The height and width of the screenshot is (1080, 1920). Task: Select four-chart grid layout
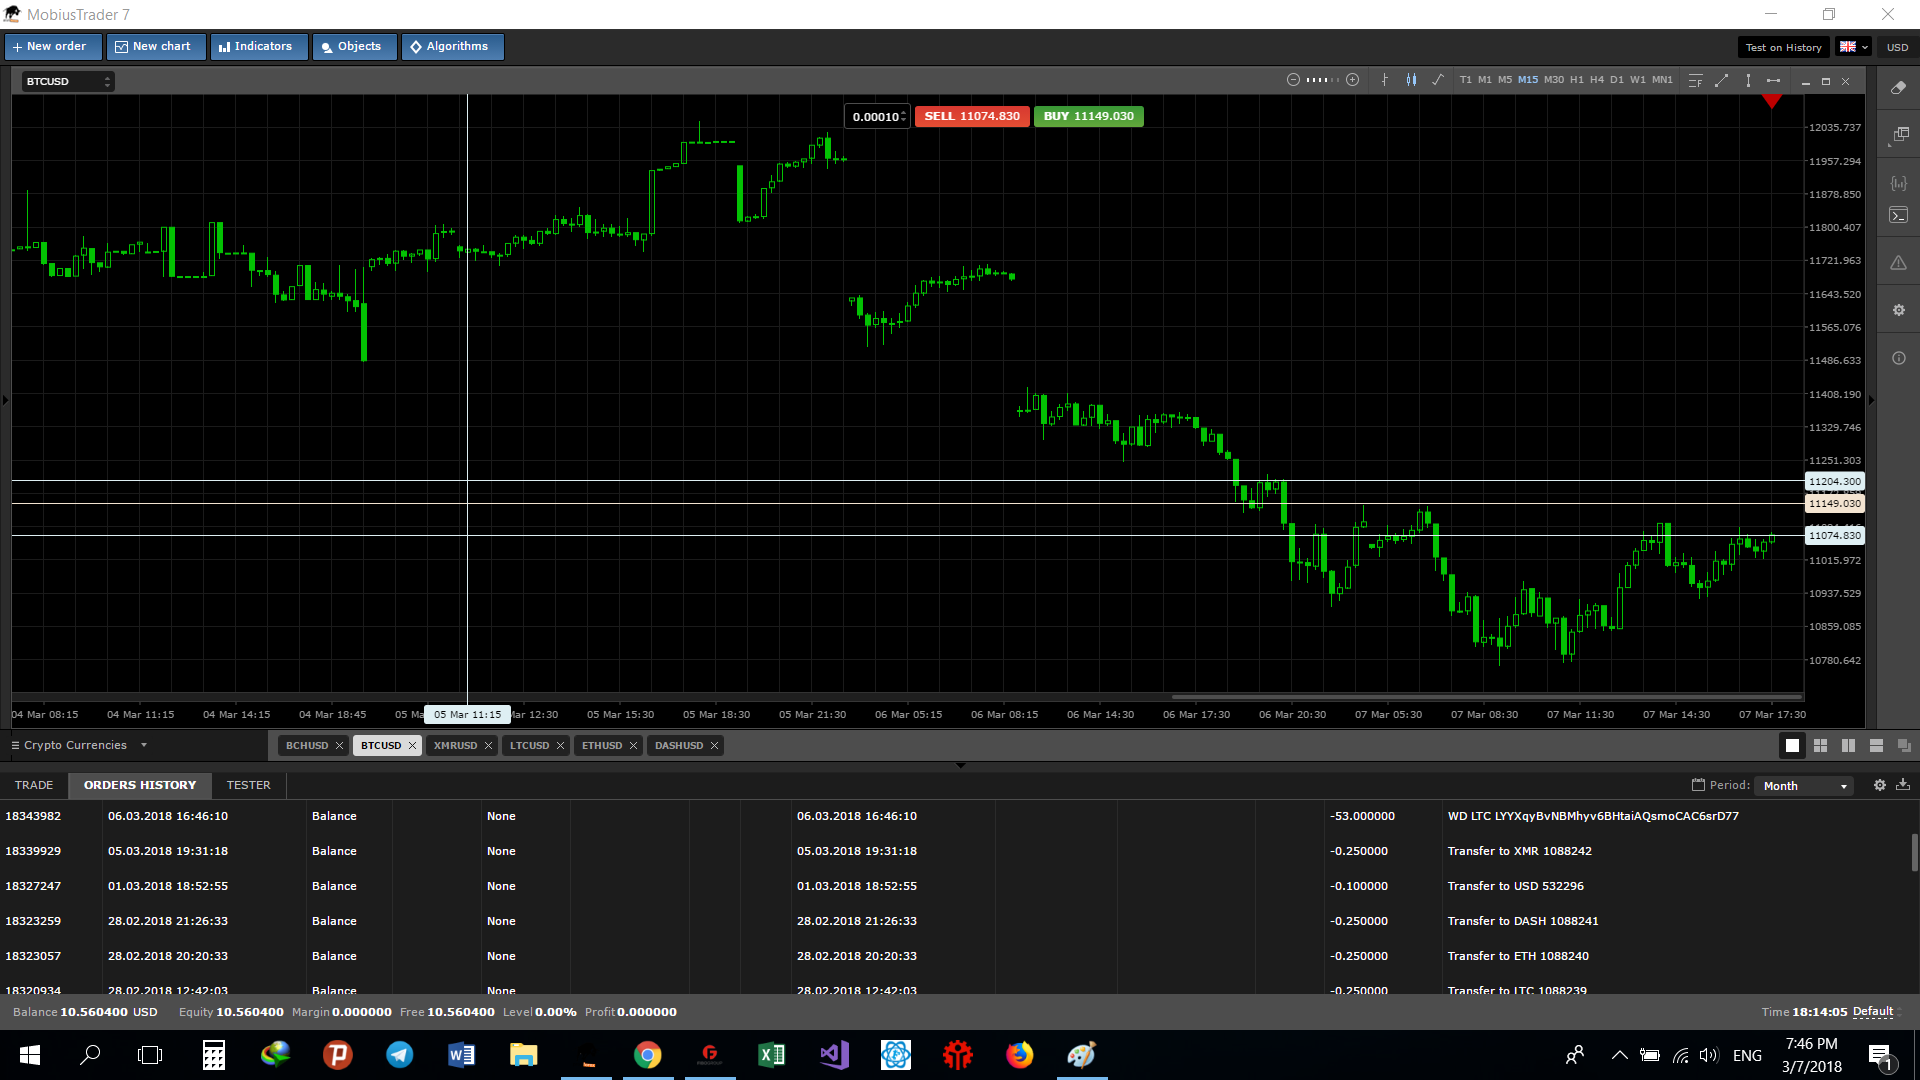[x=1820, y=745]
